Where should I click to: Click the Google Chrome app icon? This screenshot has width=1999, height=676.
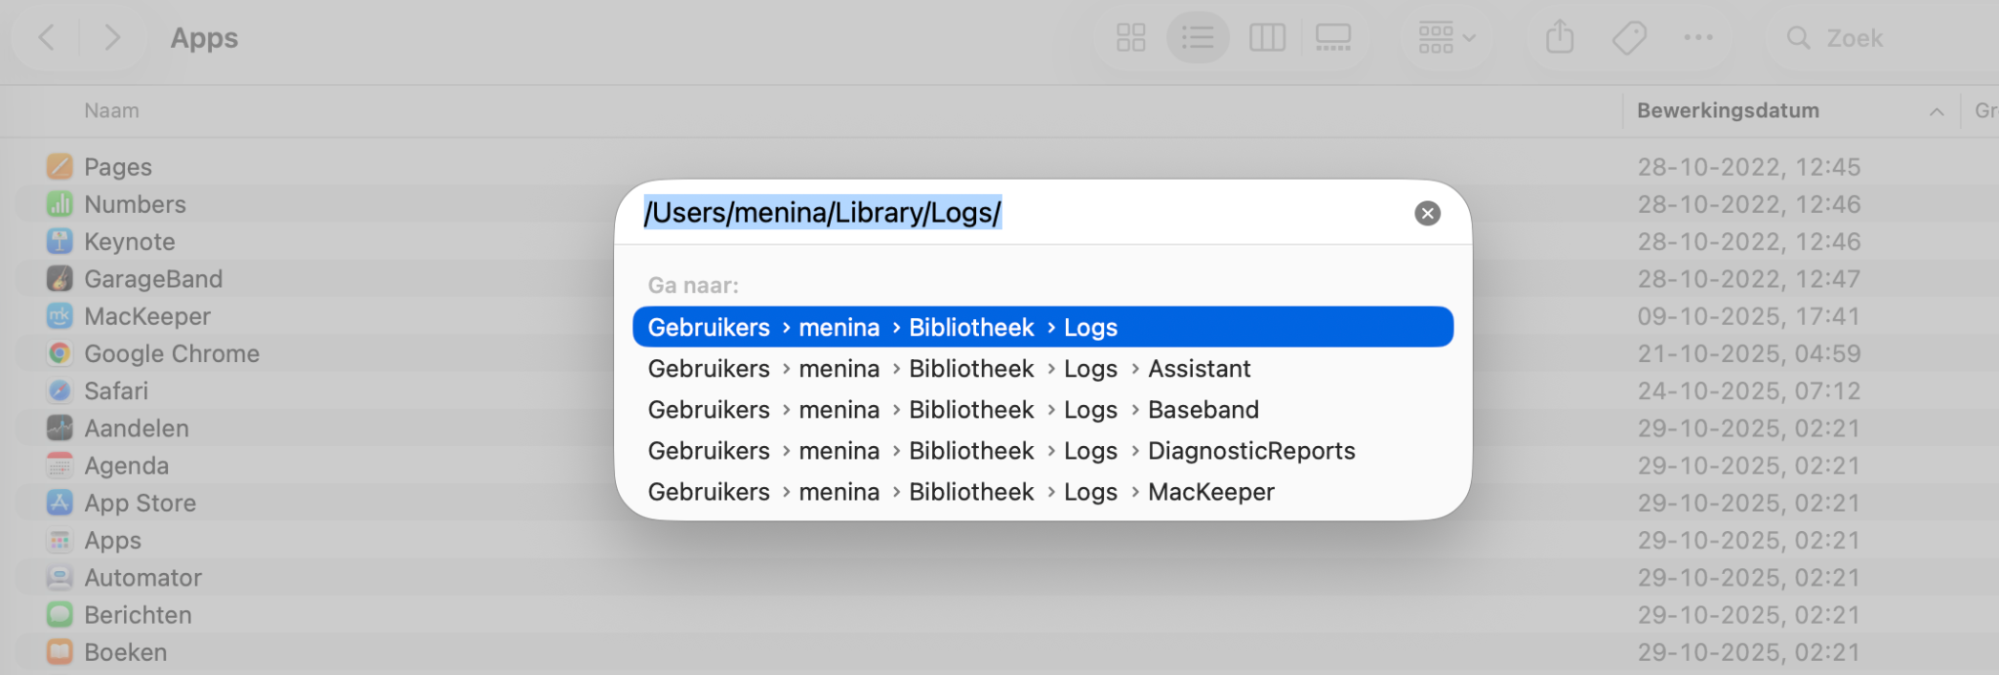coord(60,353)
